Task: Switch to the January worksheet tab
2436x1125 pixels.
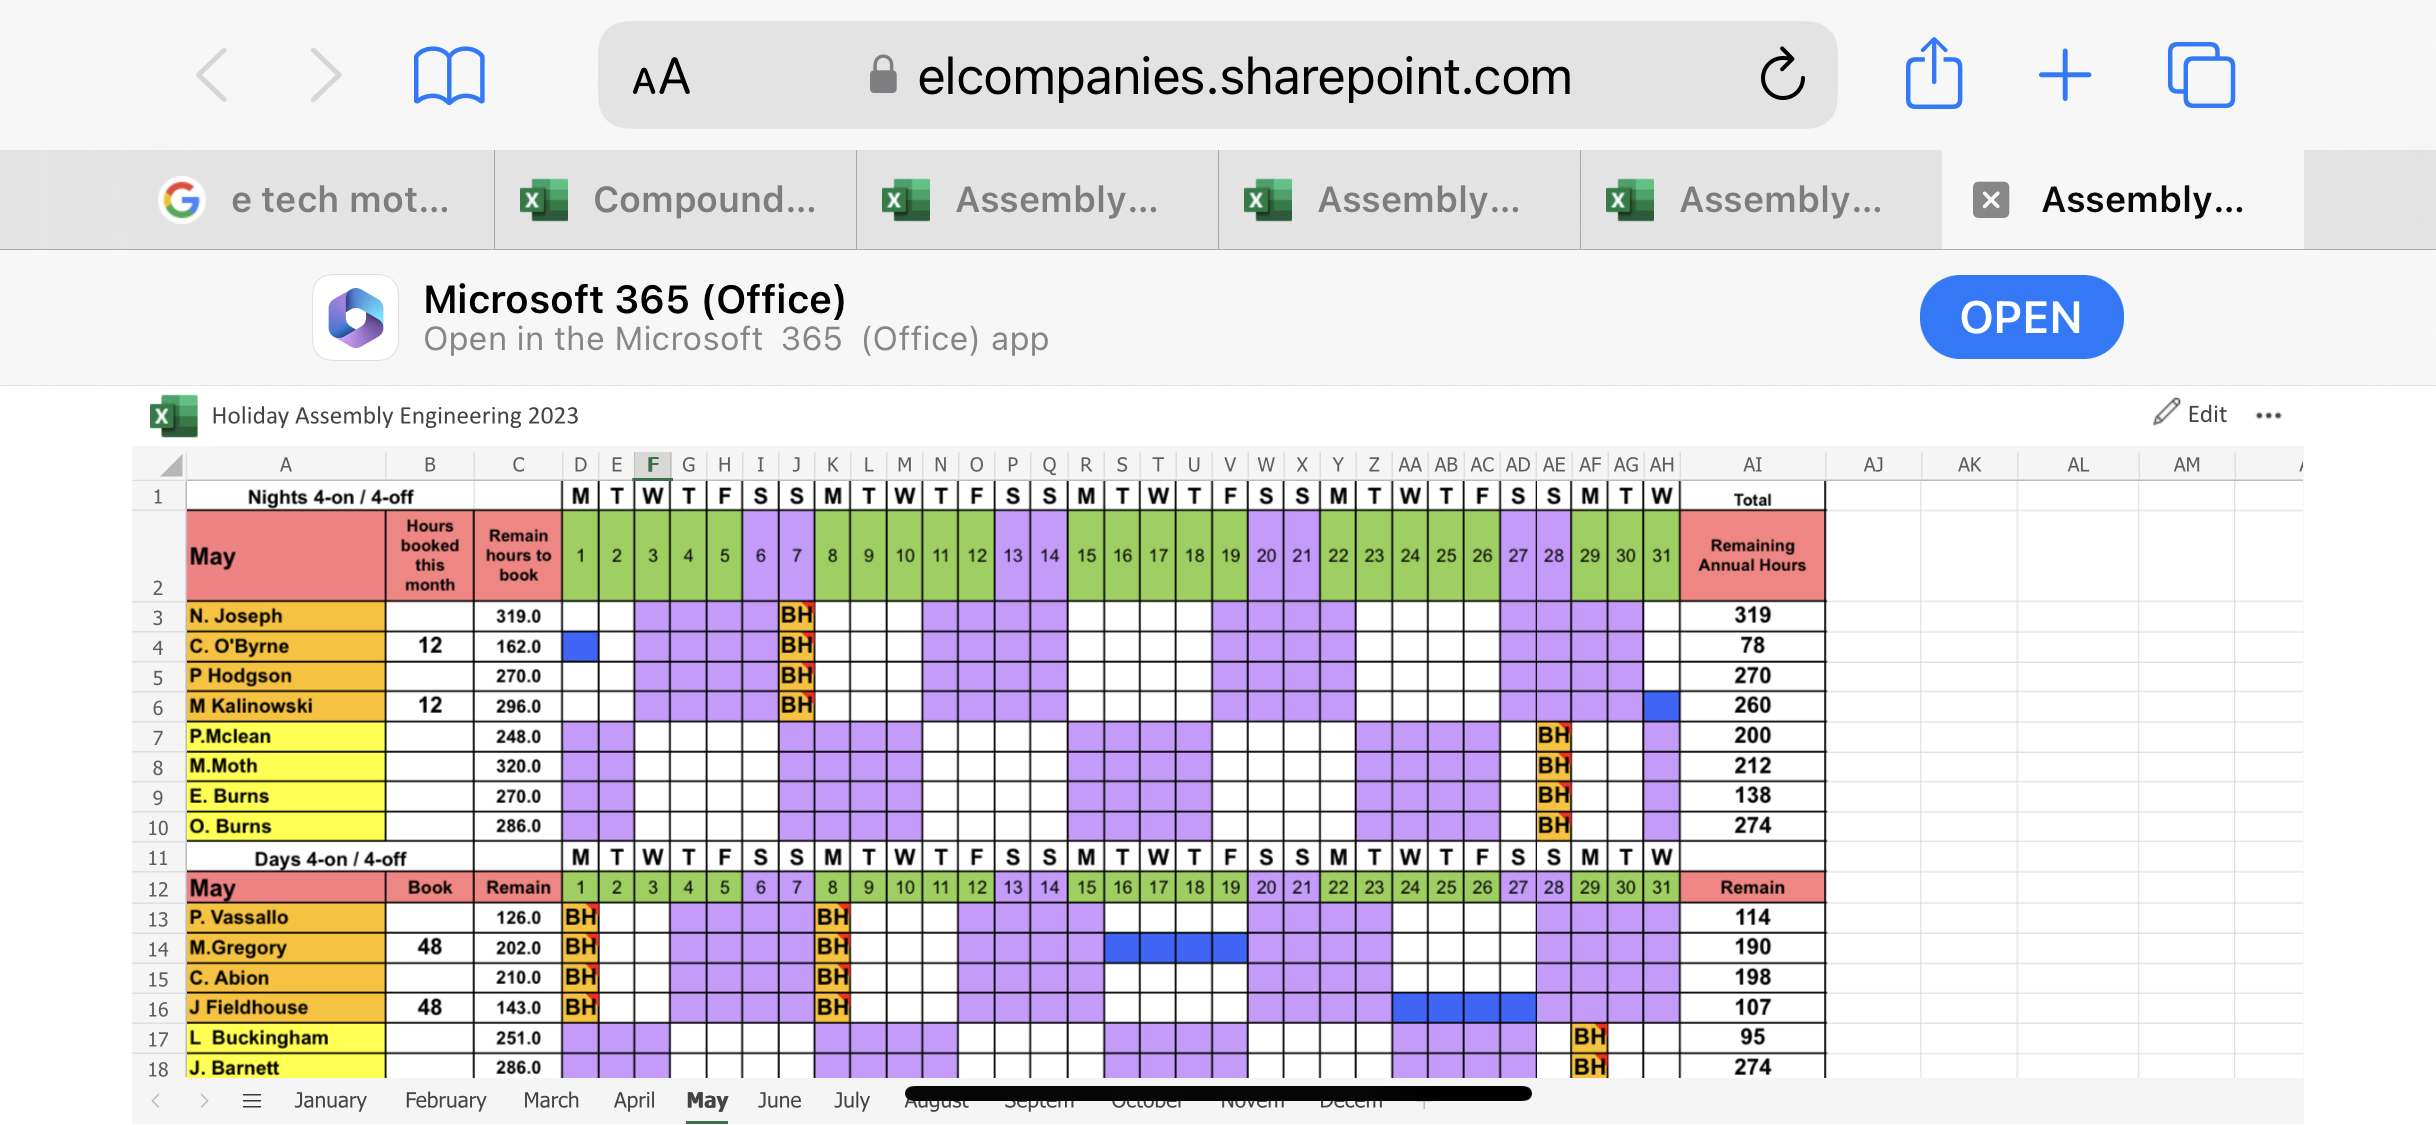Action: point(330,1100)
